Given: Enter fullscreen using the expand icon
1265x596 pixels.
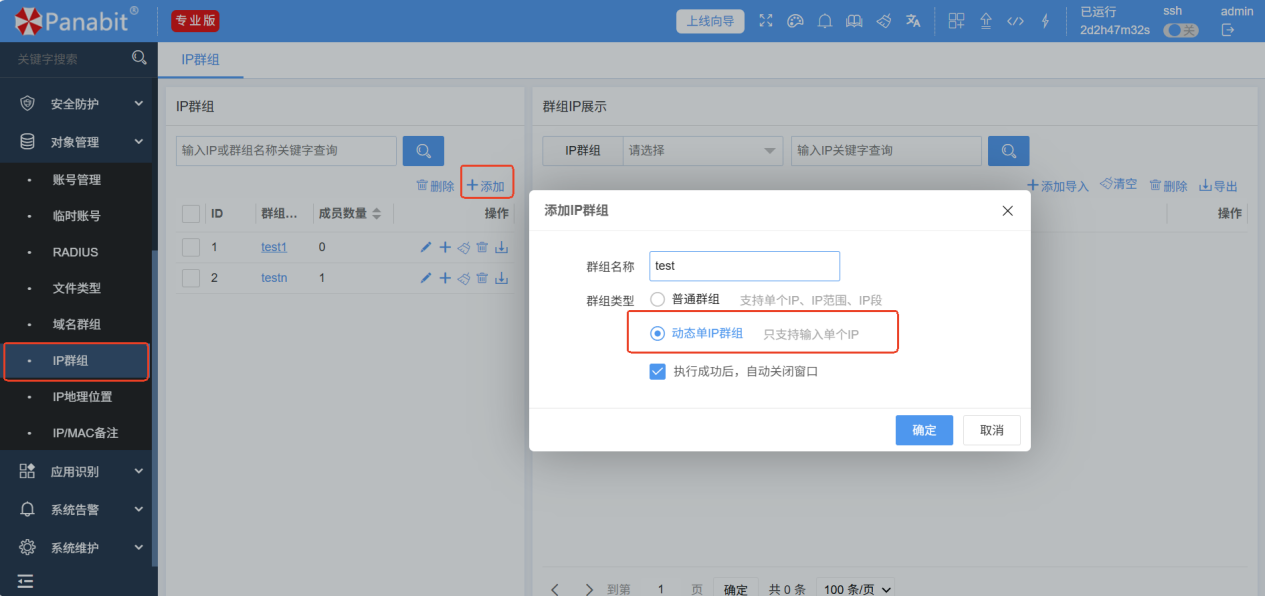Looking at the screenshot, I should click(766, 21).
